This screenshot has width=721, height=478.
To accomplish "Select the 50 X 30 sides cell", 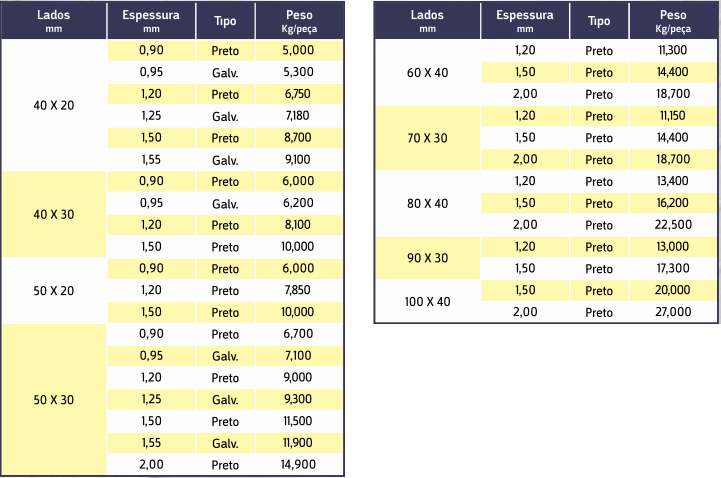I will click(54, 399).
